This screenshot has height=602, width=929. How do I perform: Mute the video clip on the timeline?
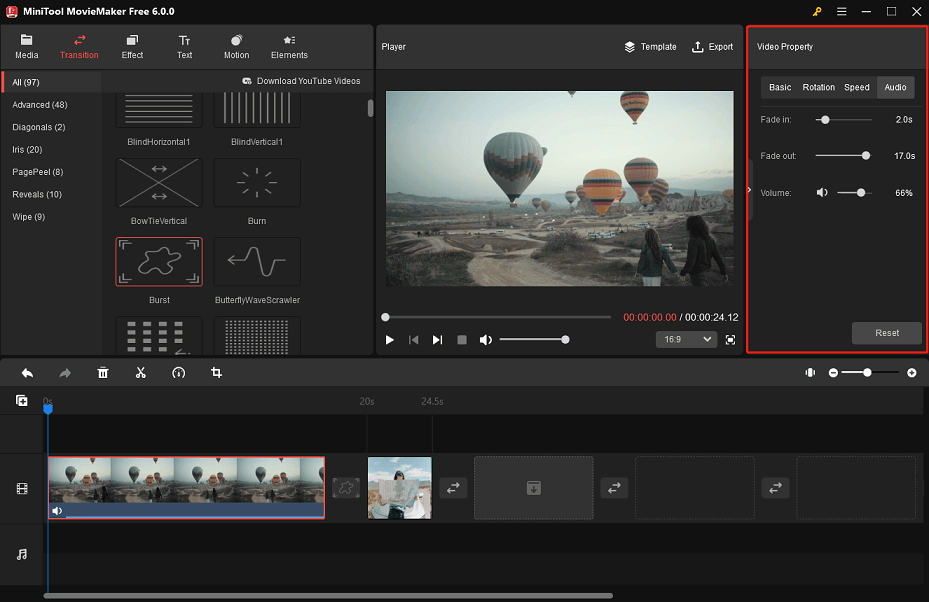[57, 510]
